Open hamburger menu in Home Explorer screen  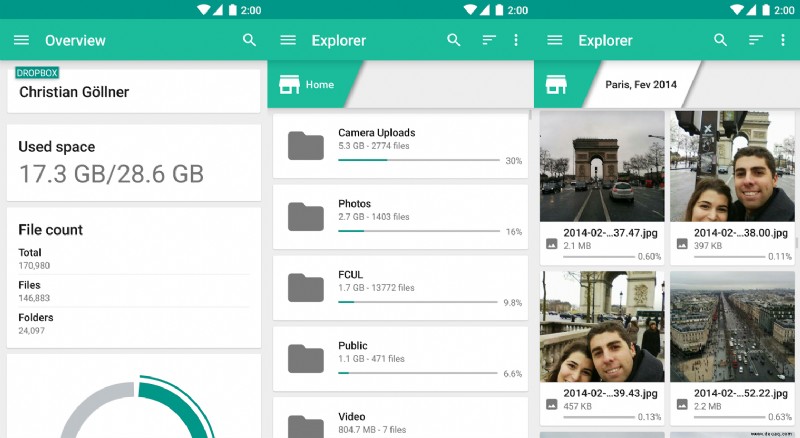coord(288,40)
